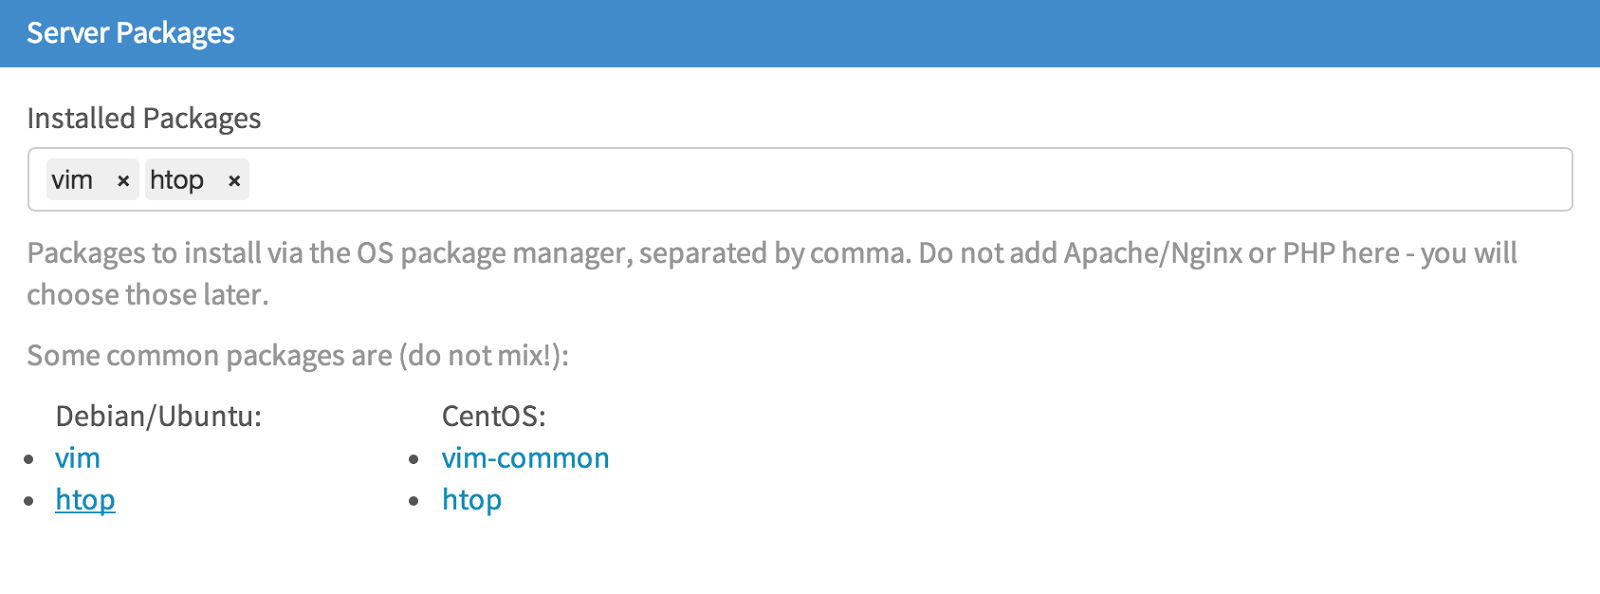1600x594 pixels.
Task: Select the vim tag in Installed Packages
Action: pos(72,180)
